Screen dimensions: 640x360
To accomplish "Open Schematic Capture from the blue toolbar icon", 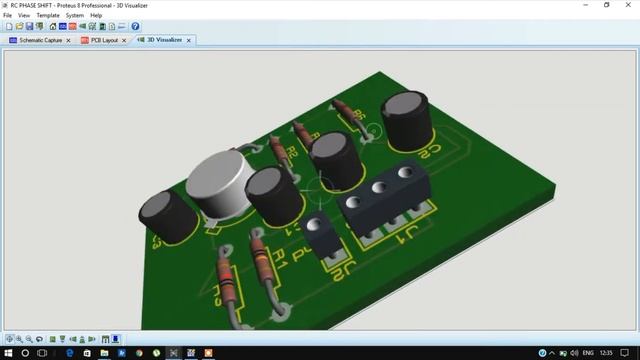I will (62, 27).
